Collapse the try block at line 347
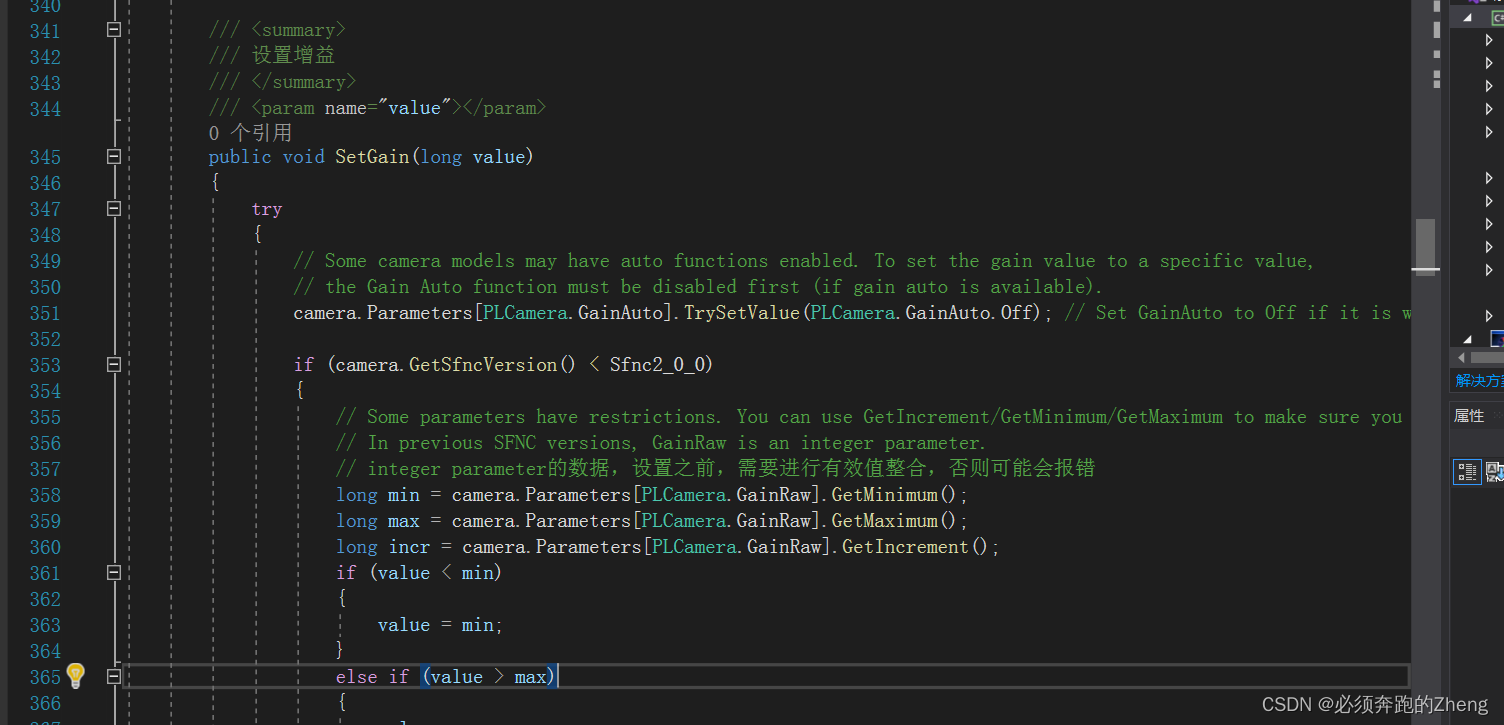Screen dimensions: 1504x725 [113, 209]
